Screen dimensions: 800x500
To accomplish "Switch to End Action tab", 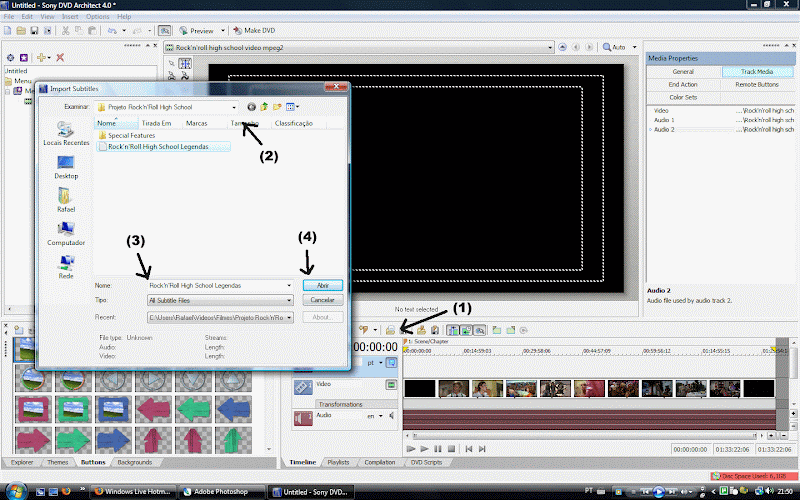I will click(683, 85).
